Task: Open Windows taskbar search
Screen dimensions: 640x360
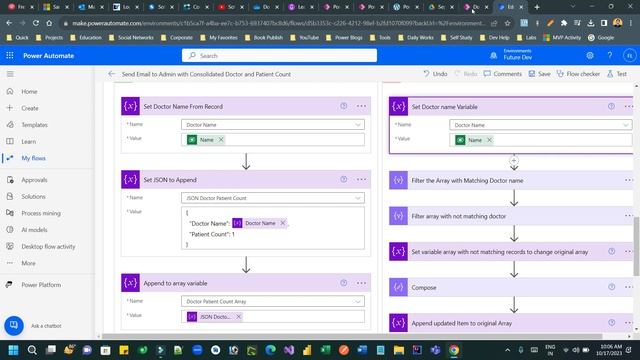Action: point(32,350)
